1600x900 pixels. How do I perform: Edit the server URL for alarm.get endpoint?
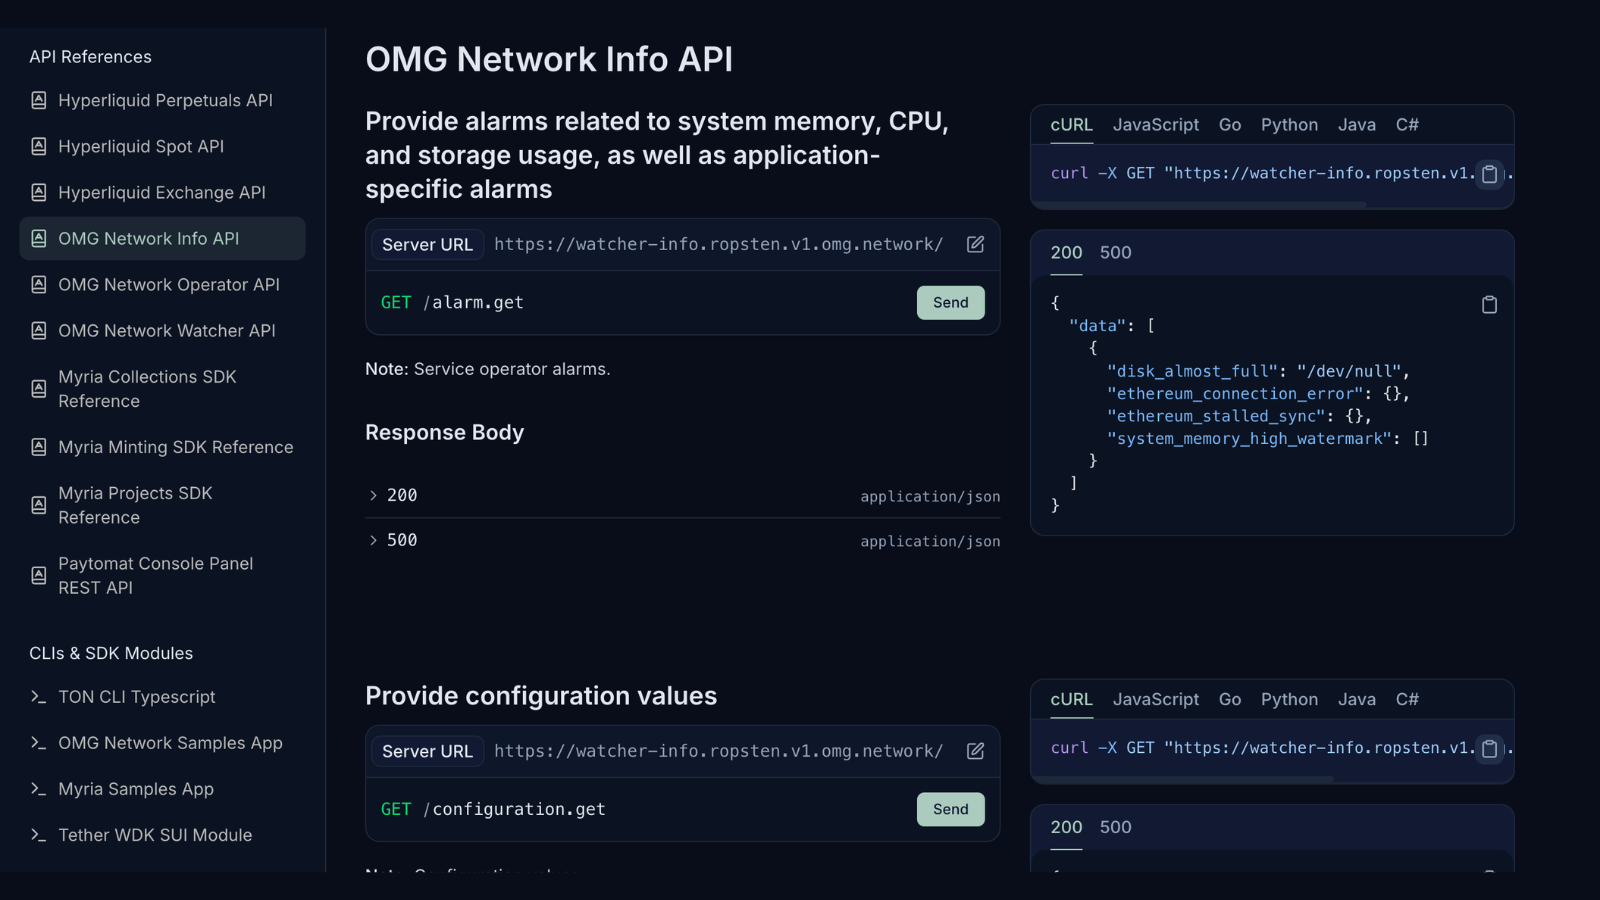pyautogui.click(x=976, y=244)
